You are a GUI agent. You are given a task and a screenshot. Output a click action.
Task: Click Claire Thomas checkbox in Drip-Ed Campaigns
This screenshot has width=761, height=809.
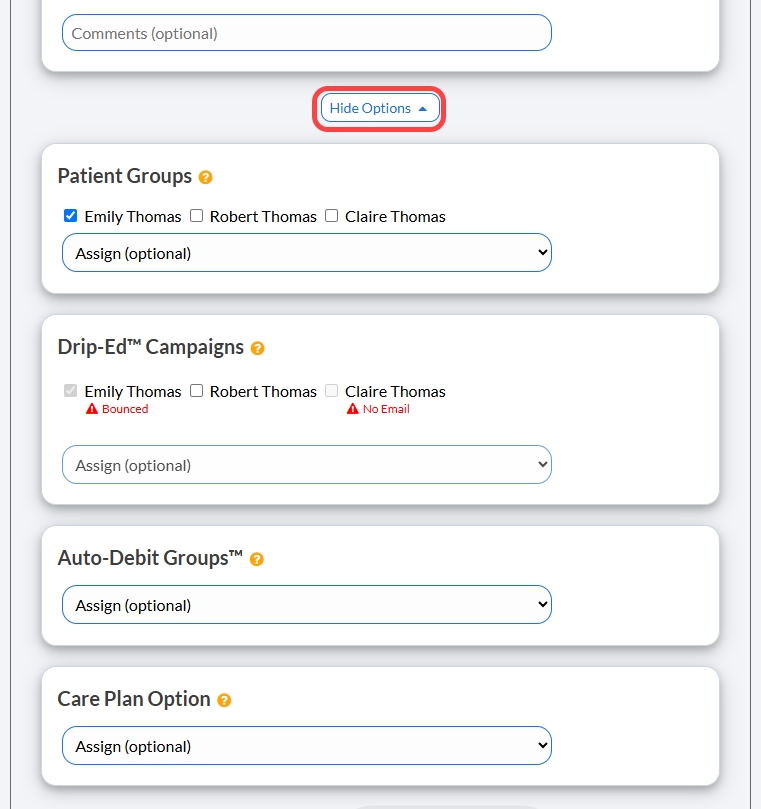pyautogui.click(x=332, y=391)
